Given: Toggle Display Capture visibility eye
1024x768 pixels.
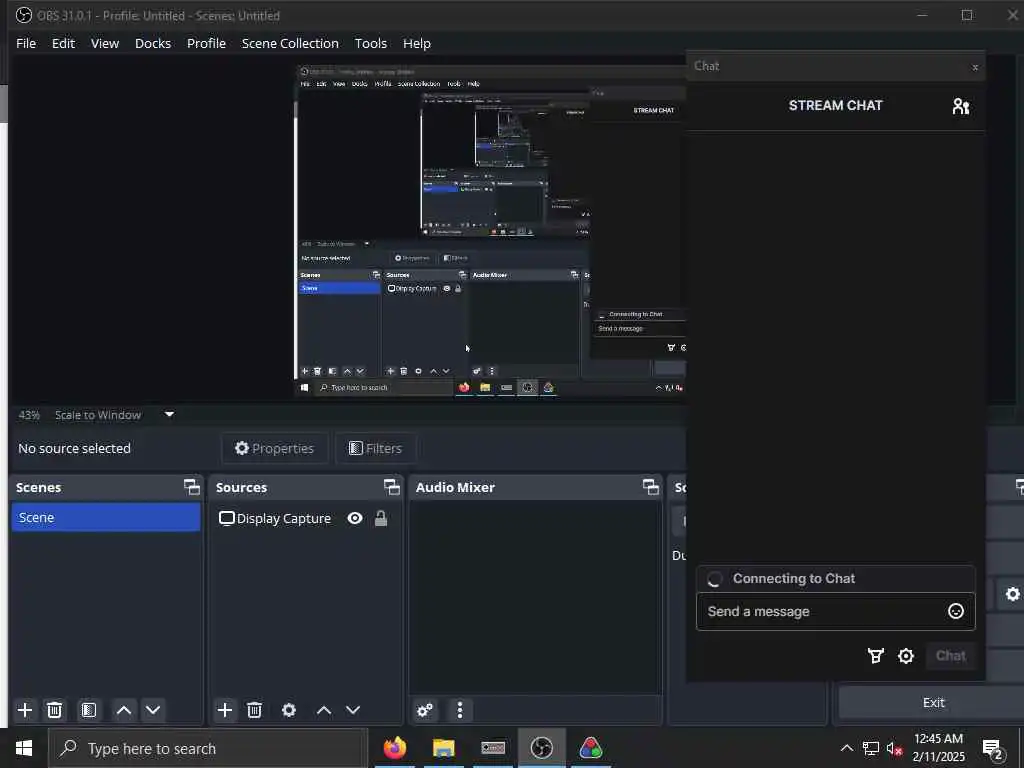Looking at the screenshot, I should tap(355, 519).
